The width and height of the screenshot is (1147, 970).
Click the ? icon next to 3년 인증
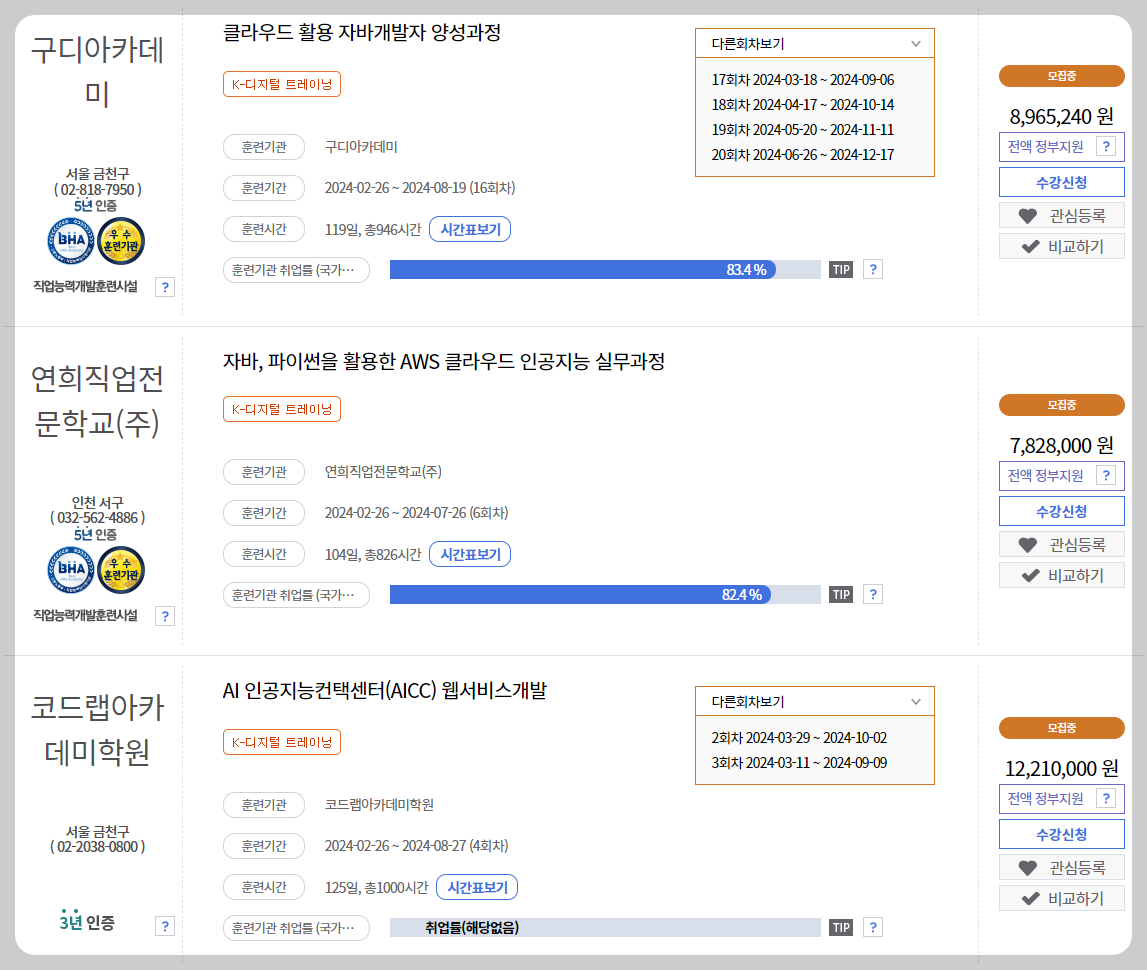click(x=164, y=925)
